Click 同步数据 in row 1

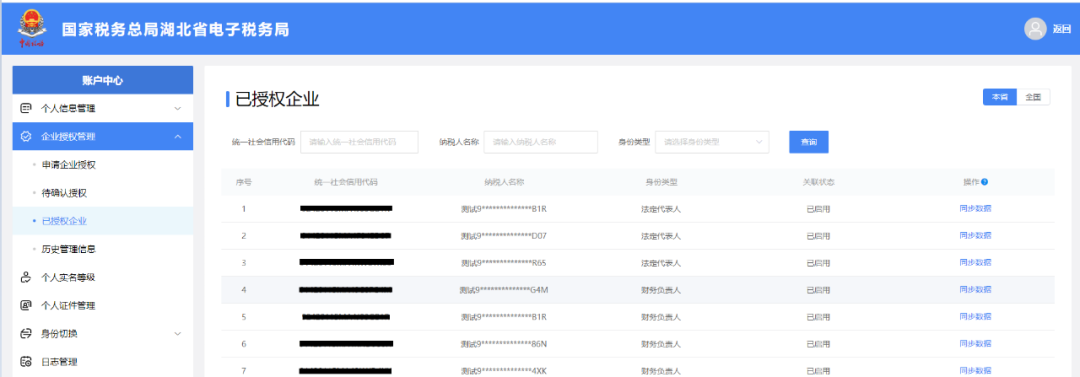(975, 208)
